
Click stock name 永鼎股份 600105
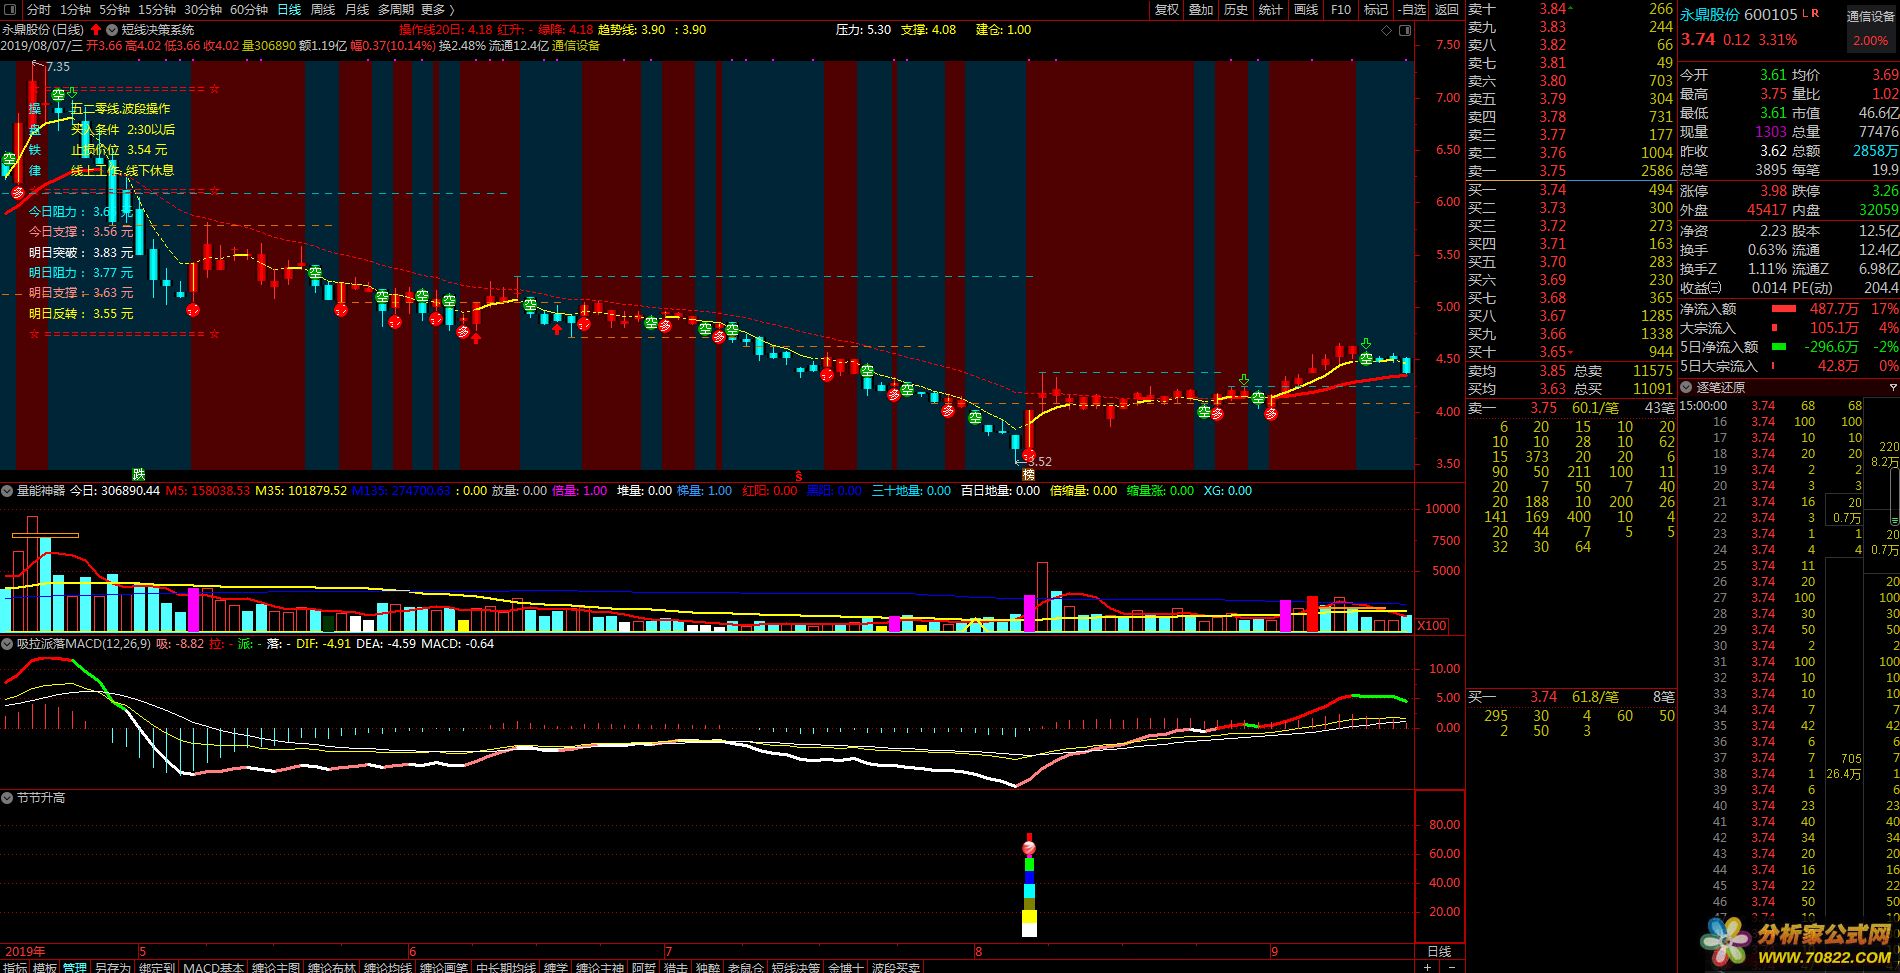coord(1738,15)
